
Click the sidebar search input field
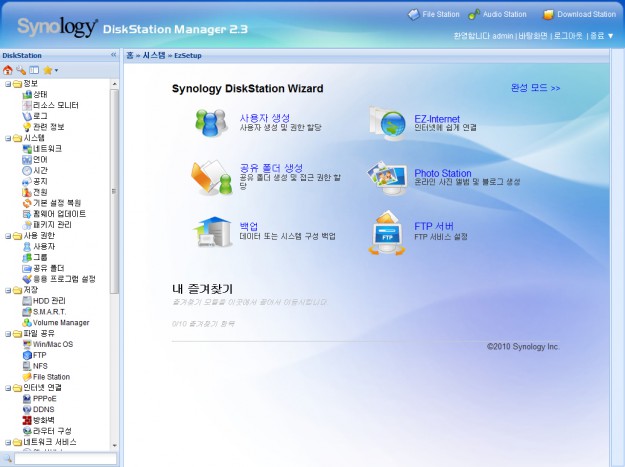(x=65, y=459)
